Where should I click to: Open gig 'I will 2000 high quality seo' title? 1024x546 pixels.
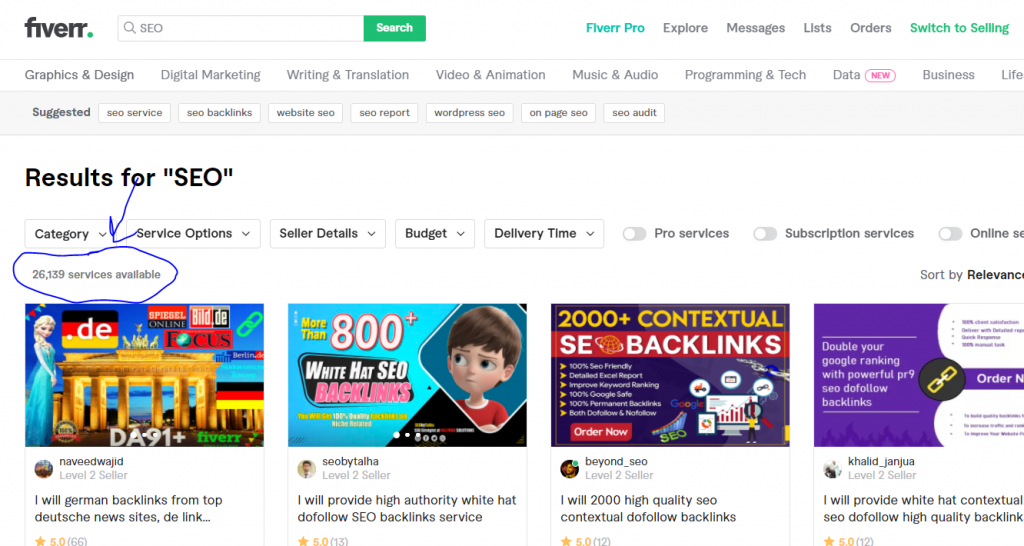tap(648, 508)
